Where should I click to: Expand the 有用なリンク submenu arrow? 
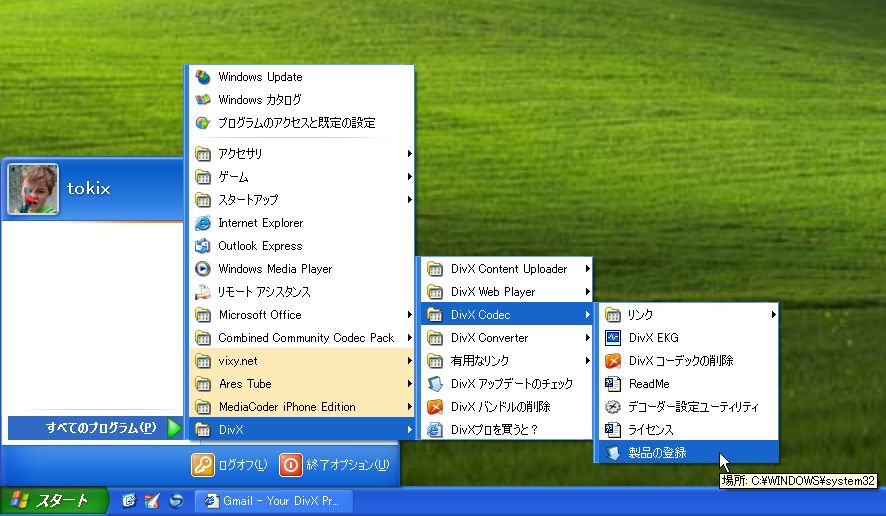click(588, 361)
